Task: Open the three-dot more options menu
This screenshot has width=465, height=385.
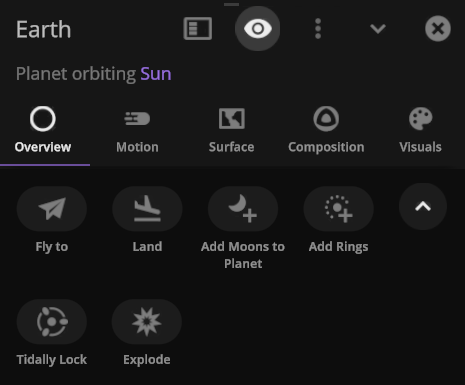Action: (x=318, y=29)
